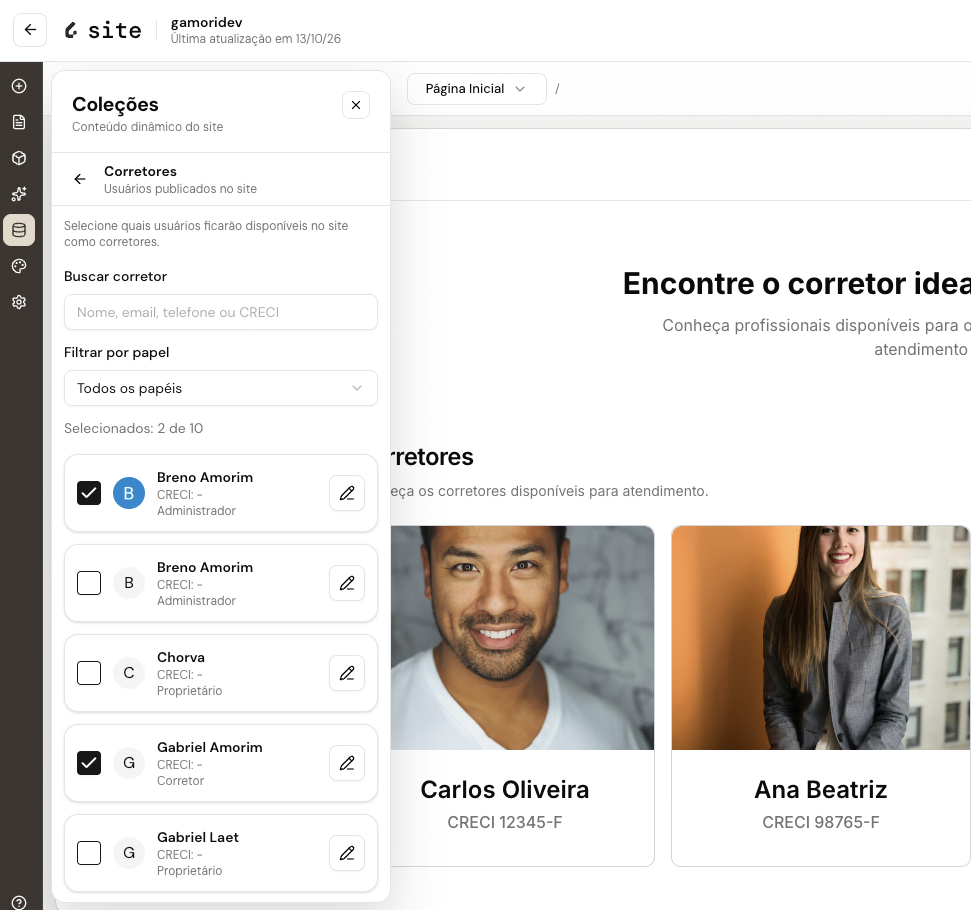This screenshot has height=910, width=971.
Task: Click the Gabriel Laet name in list
Action: [x=198, y=838]
